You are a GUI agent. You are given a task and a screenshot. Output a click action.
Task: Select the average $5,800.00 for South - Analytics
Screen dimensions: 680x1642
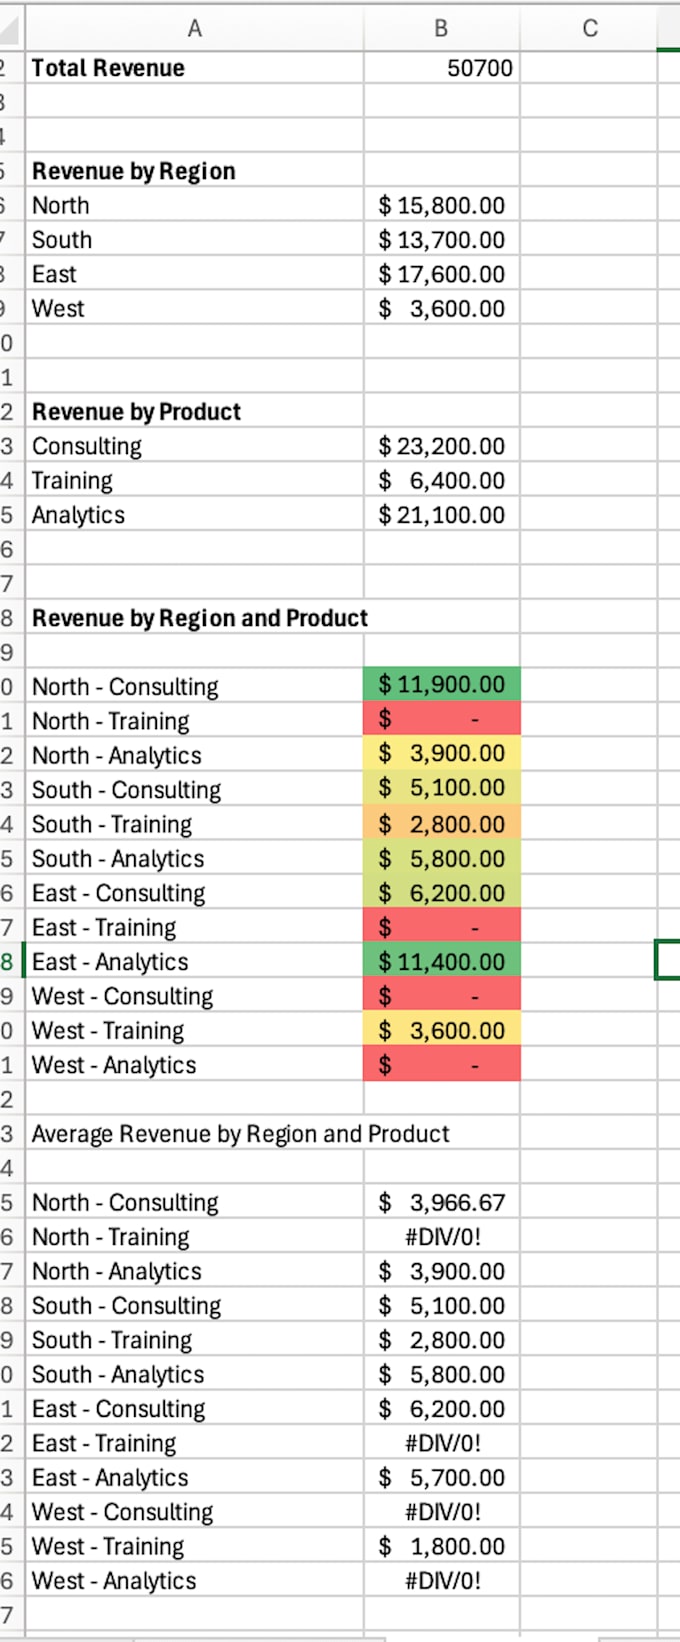coord(441,1374)
